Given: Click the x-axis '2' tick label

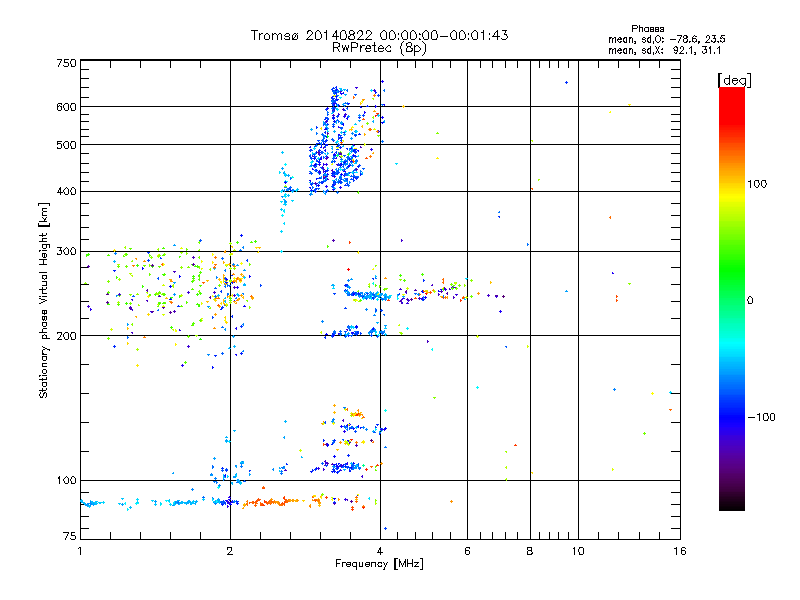Looking at the screenshot, I should [230, 551].
